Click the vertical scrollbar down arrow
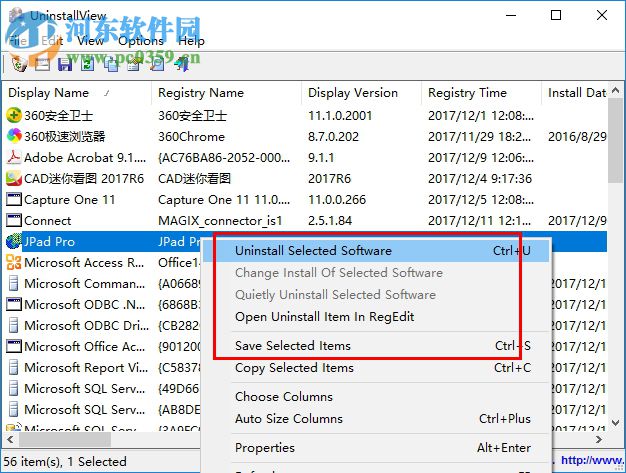 (x=616, y=422)
